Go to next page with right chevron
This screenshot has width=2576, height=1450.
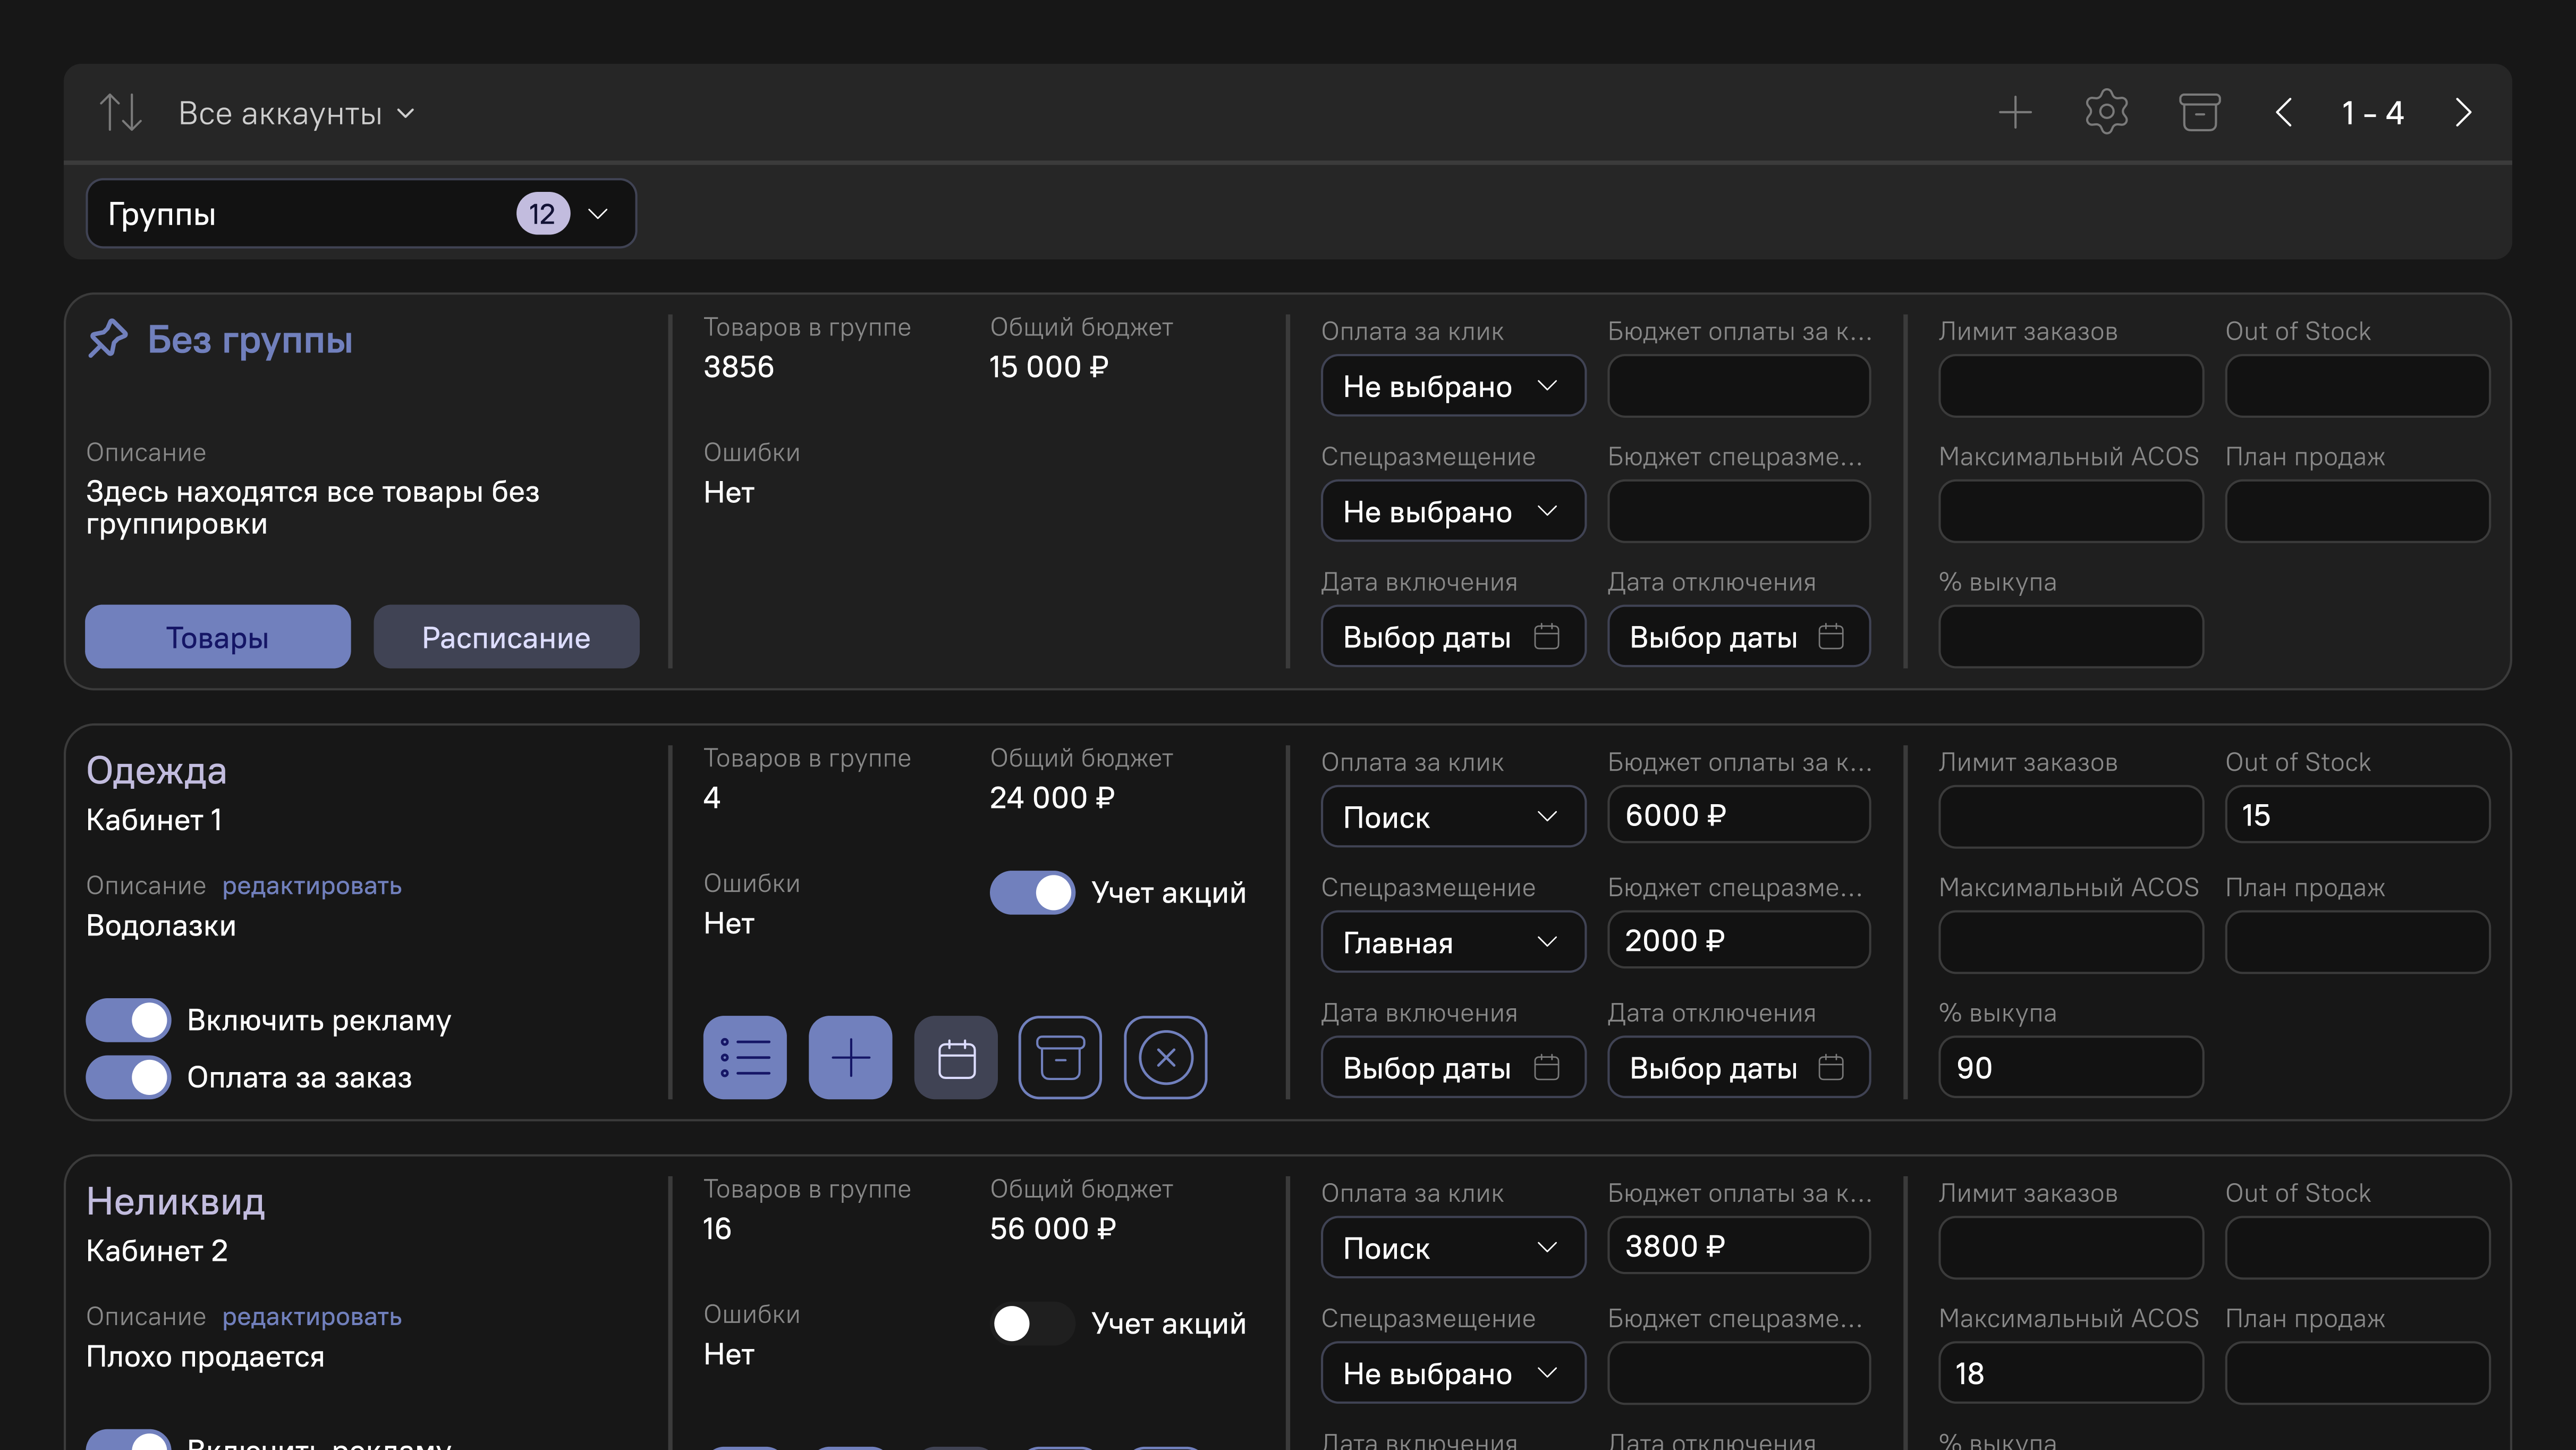[x=2463, y=113]
